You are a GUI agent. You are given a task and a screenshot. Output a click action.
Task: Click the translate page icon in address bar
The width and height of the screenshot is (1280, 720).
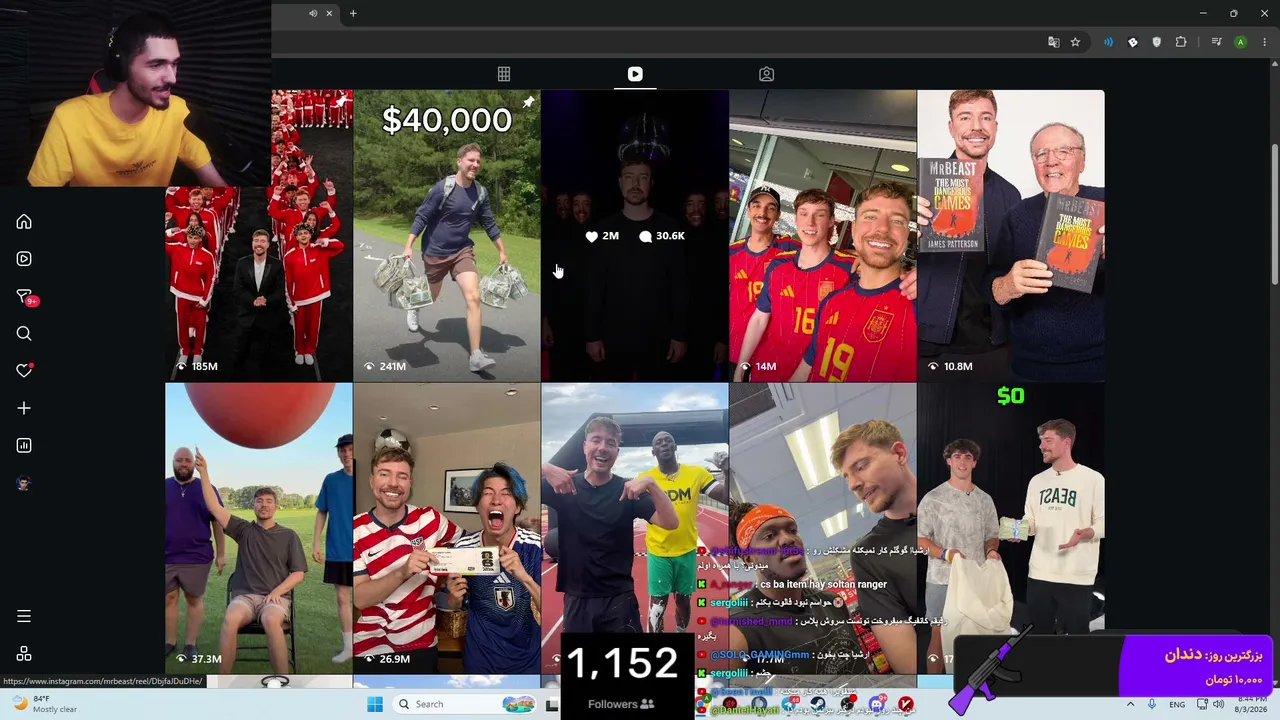point(1053,42)
